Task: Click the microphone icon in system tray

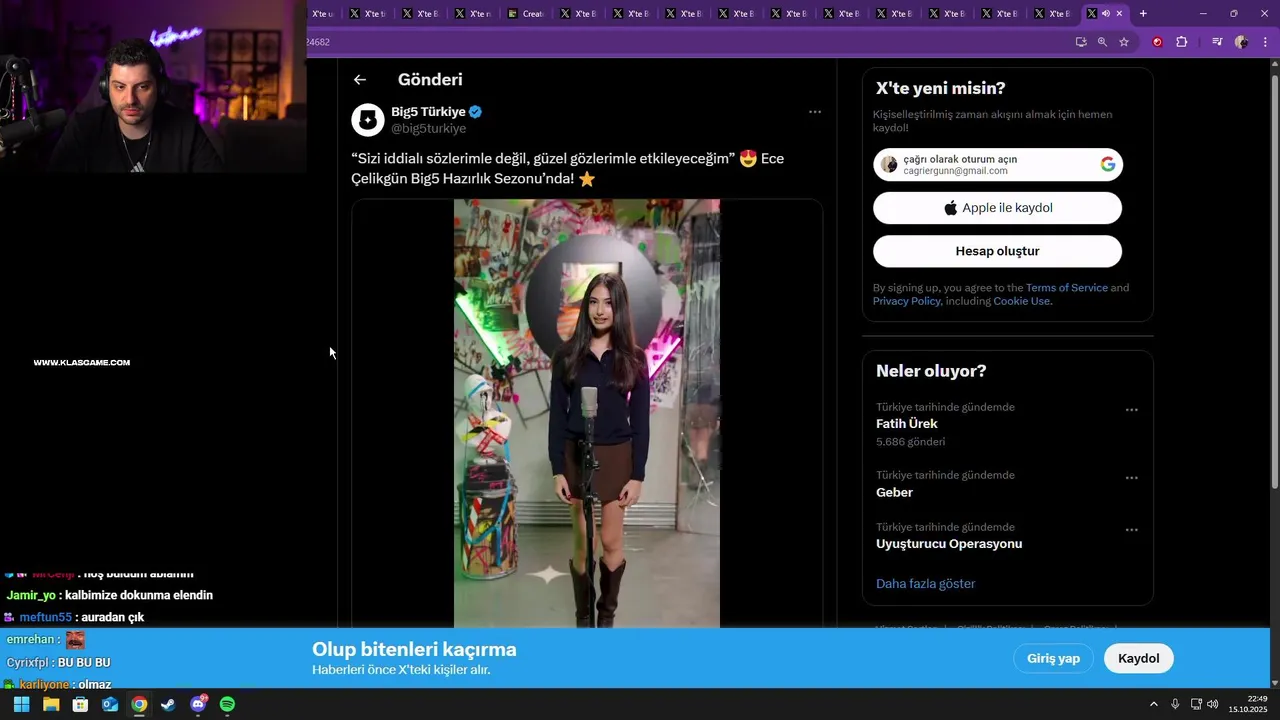Action: click(1175, 704)
